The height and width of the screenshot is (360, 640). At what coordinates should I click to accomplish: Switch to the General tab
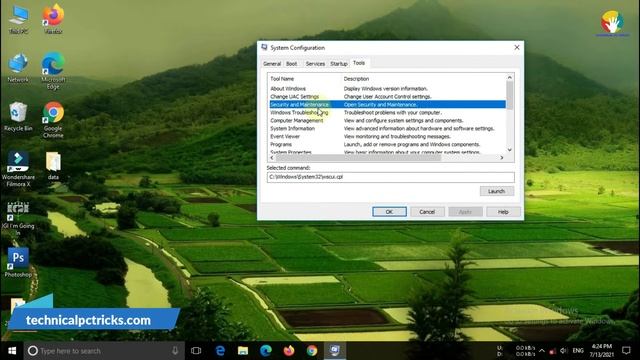(x=272, y=64)
